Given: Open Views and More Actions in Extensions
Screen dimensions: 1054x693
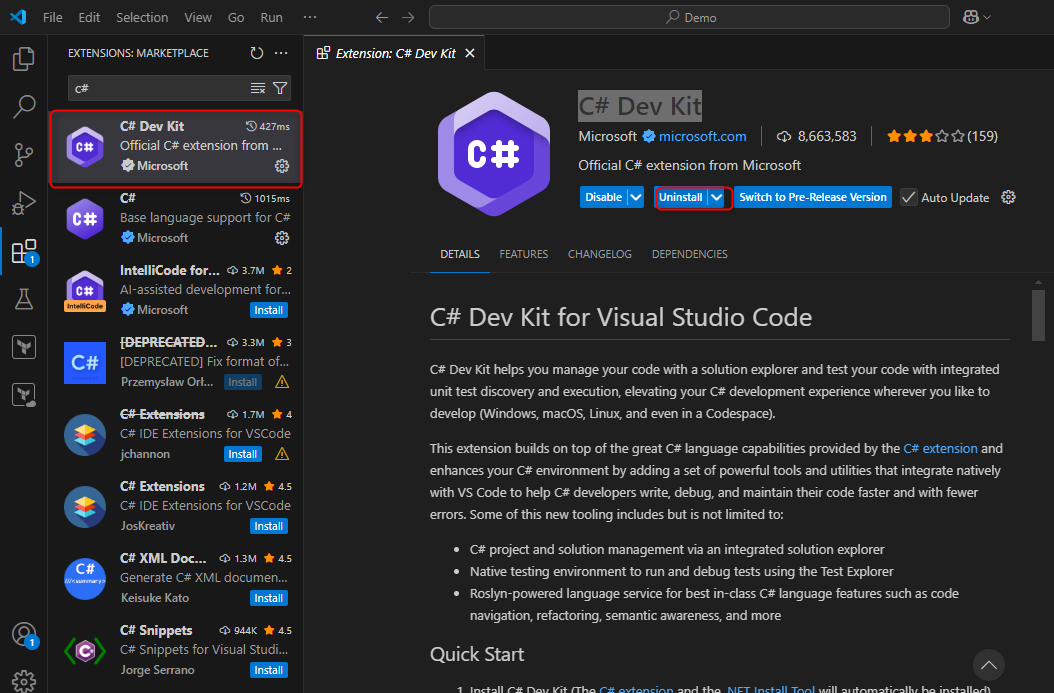Looking at the screenshot, I should [281, 53].
